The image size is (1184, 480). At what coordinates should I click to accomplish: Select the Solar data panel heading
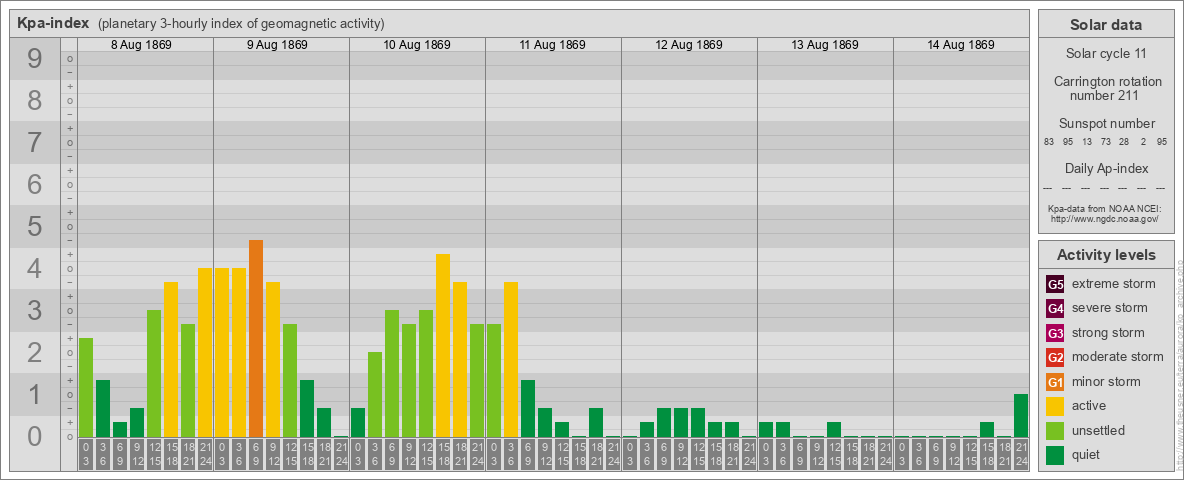click(1106, 25)
